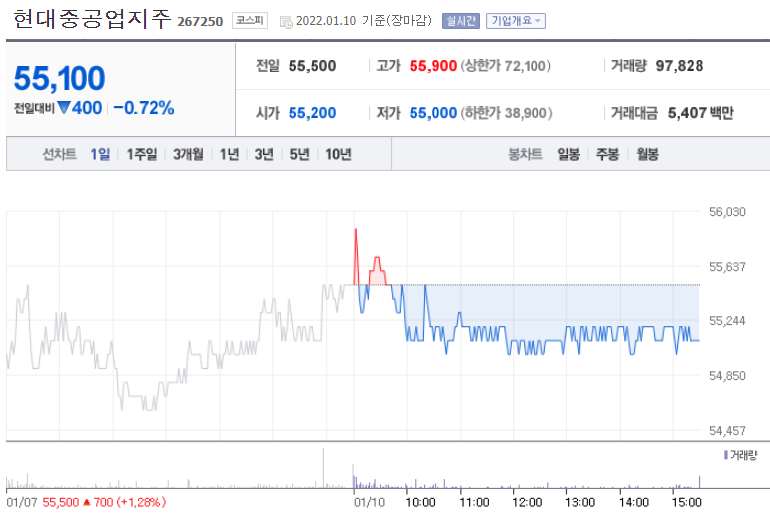Click the 01/07 previous-day summary 55,500
The width and height of the screenshot is (770, 522).
point(61,502)
